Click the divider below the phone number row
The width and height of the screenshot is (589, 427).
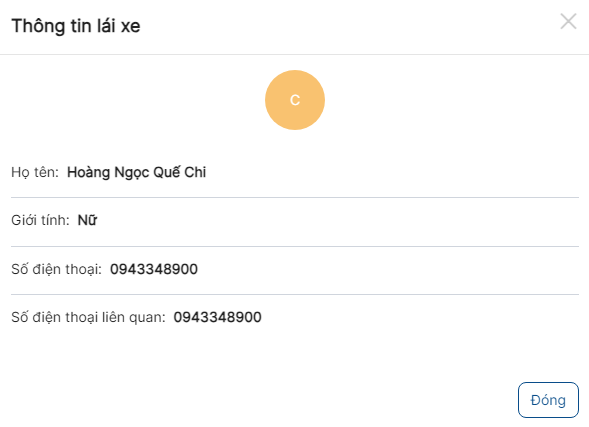click(x=295, y=294)
